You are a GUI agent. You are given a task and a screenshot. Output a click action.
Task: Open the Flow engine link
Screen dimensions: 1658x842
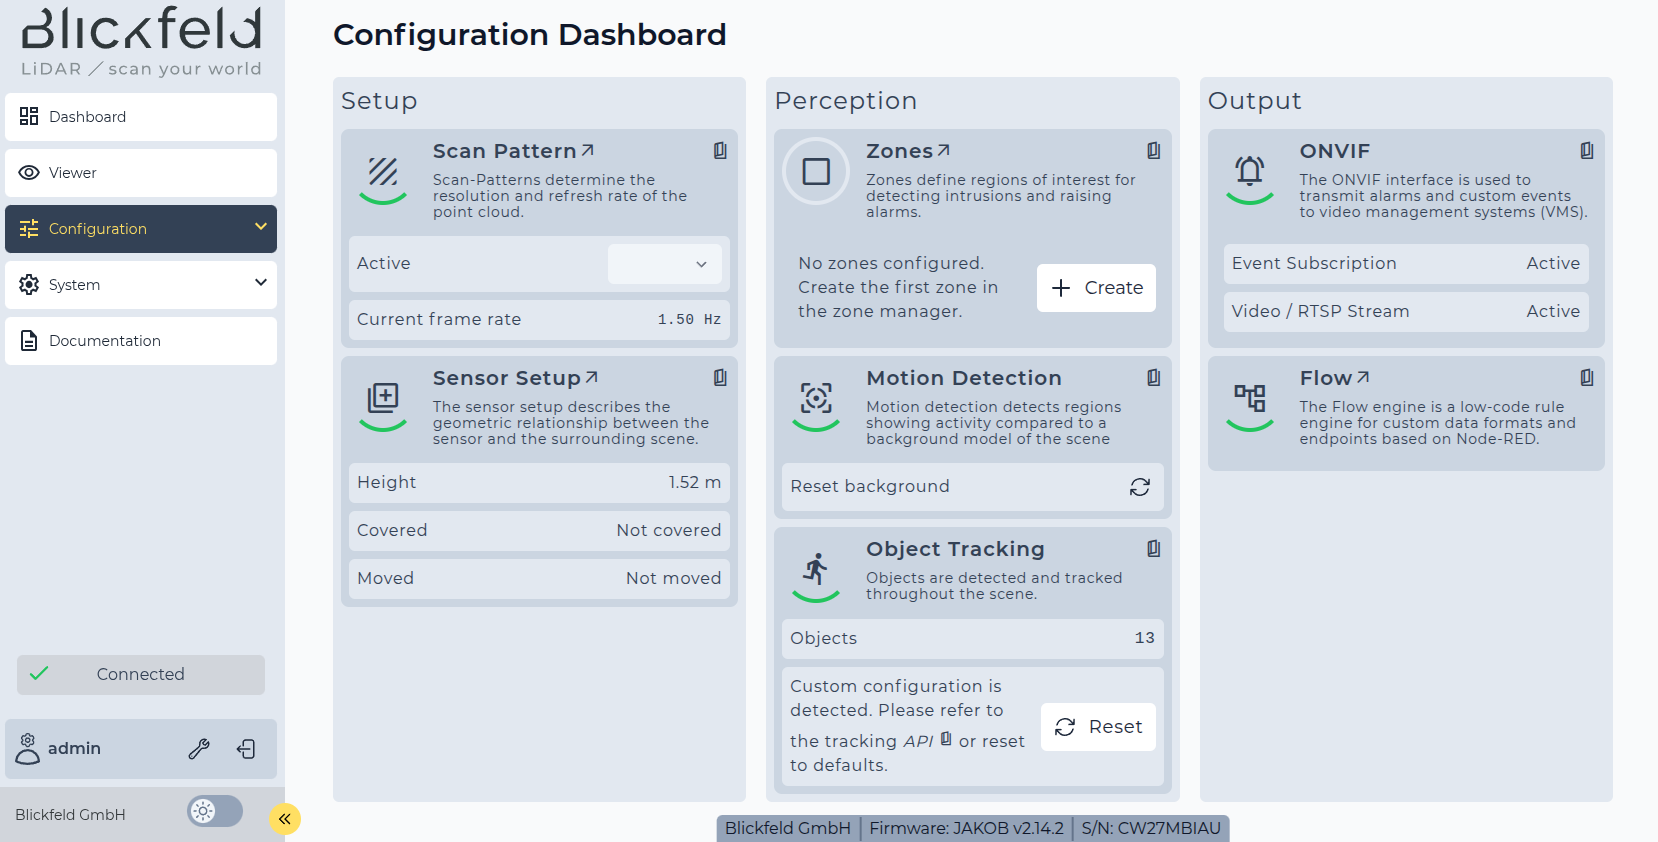pos(1334,378)
